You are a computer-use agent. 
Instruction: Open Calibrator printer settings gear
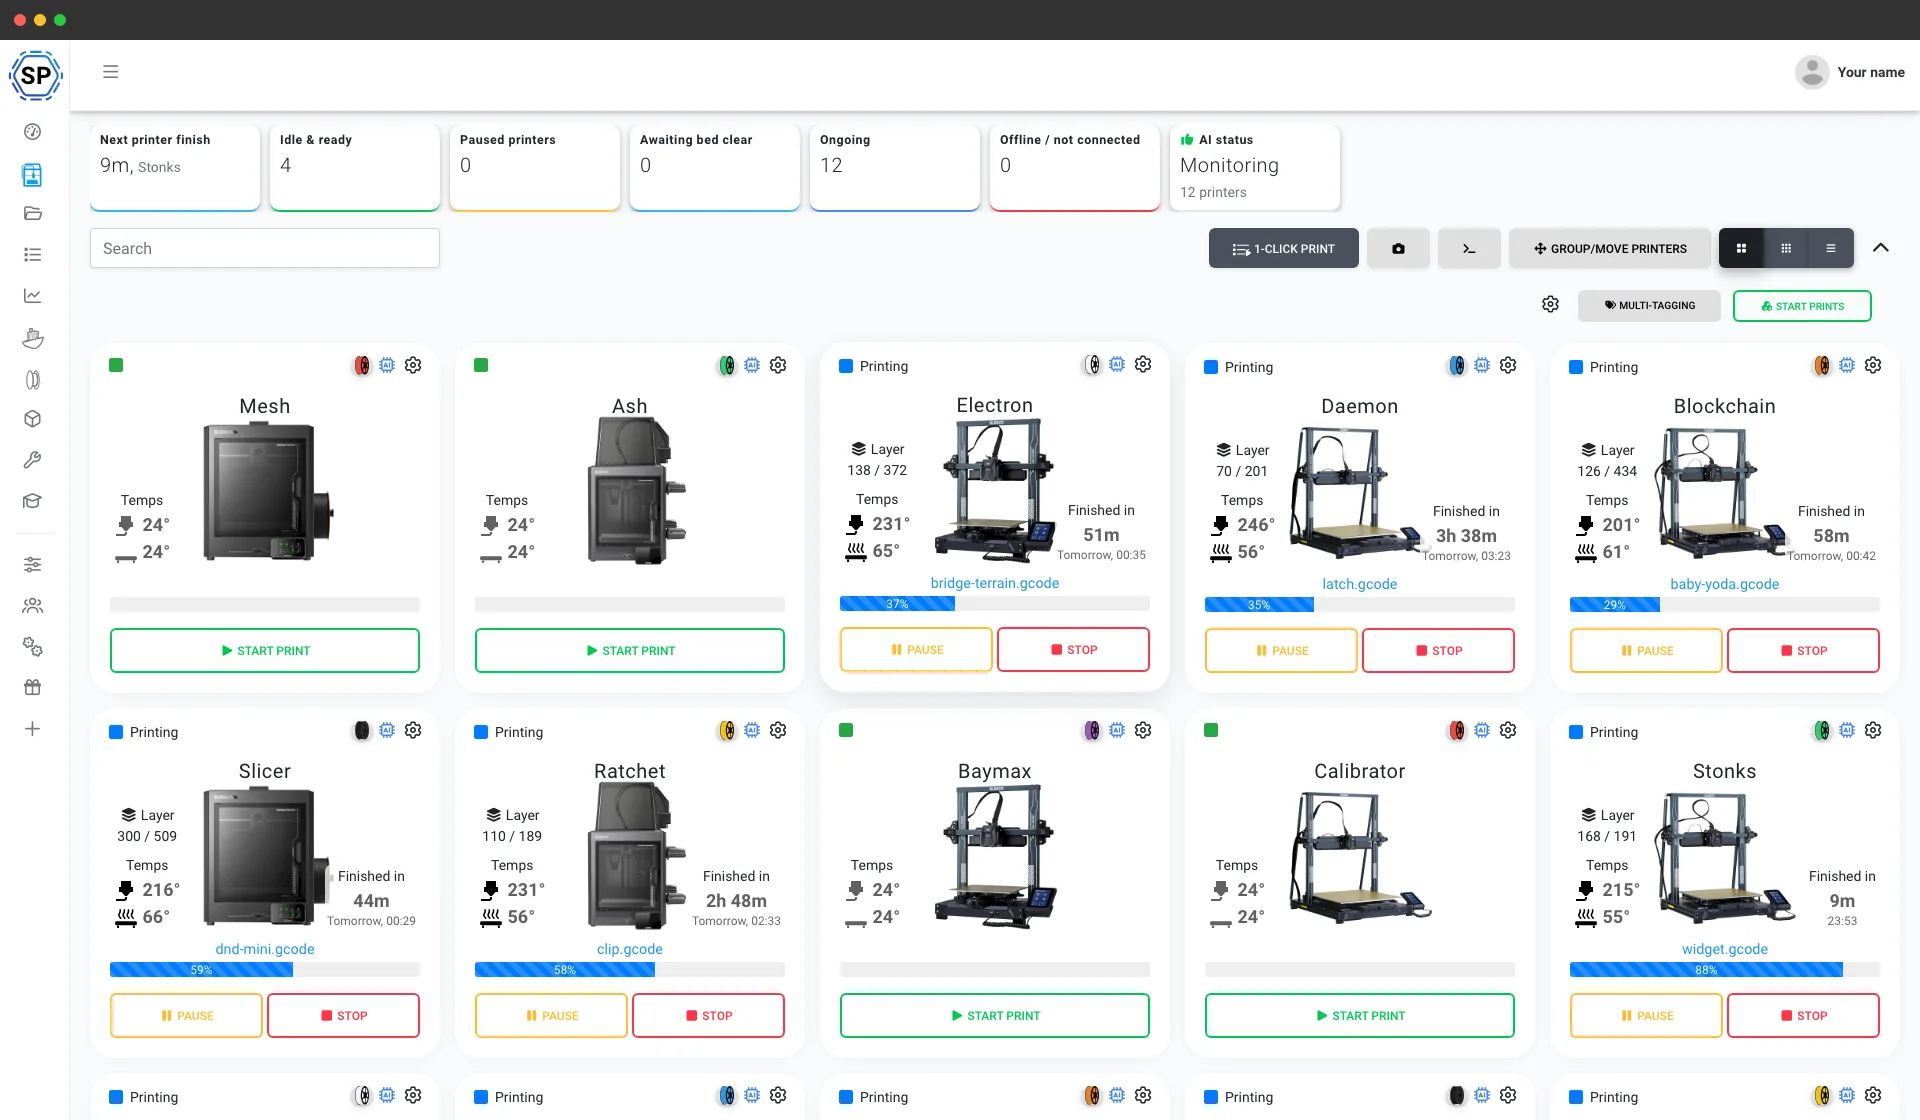(1508, 730)
